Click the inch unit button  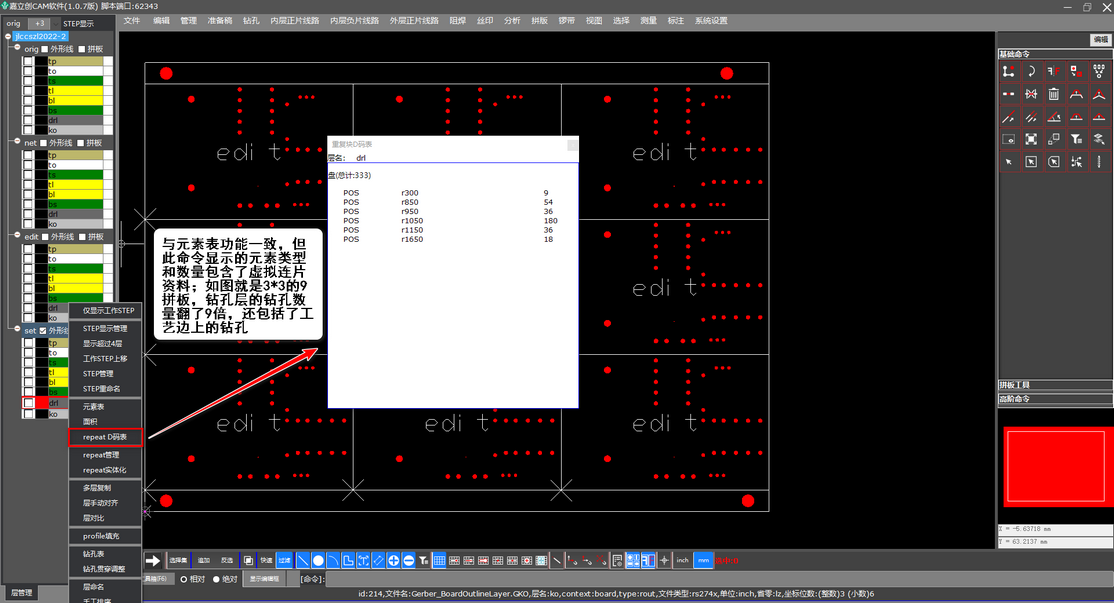pos(682,560)
